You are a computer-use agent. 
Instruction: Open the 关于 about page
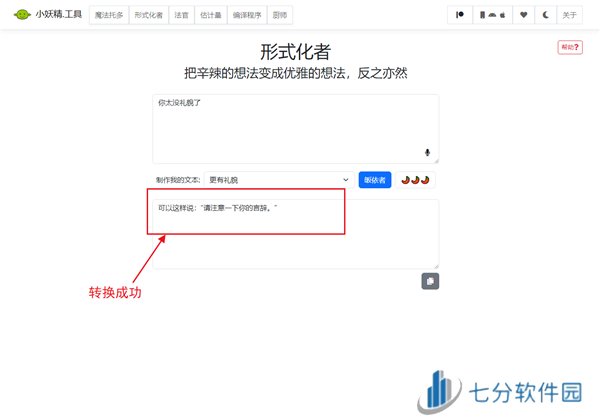point(569,15)
